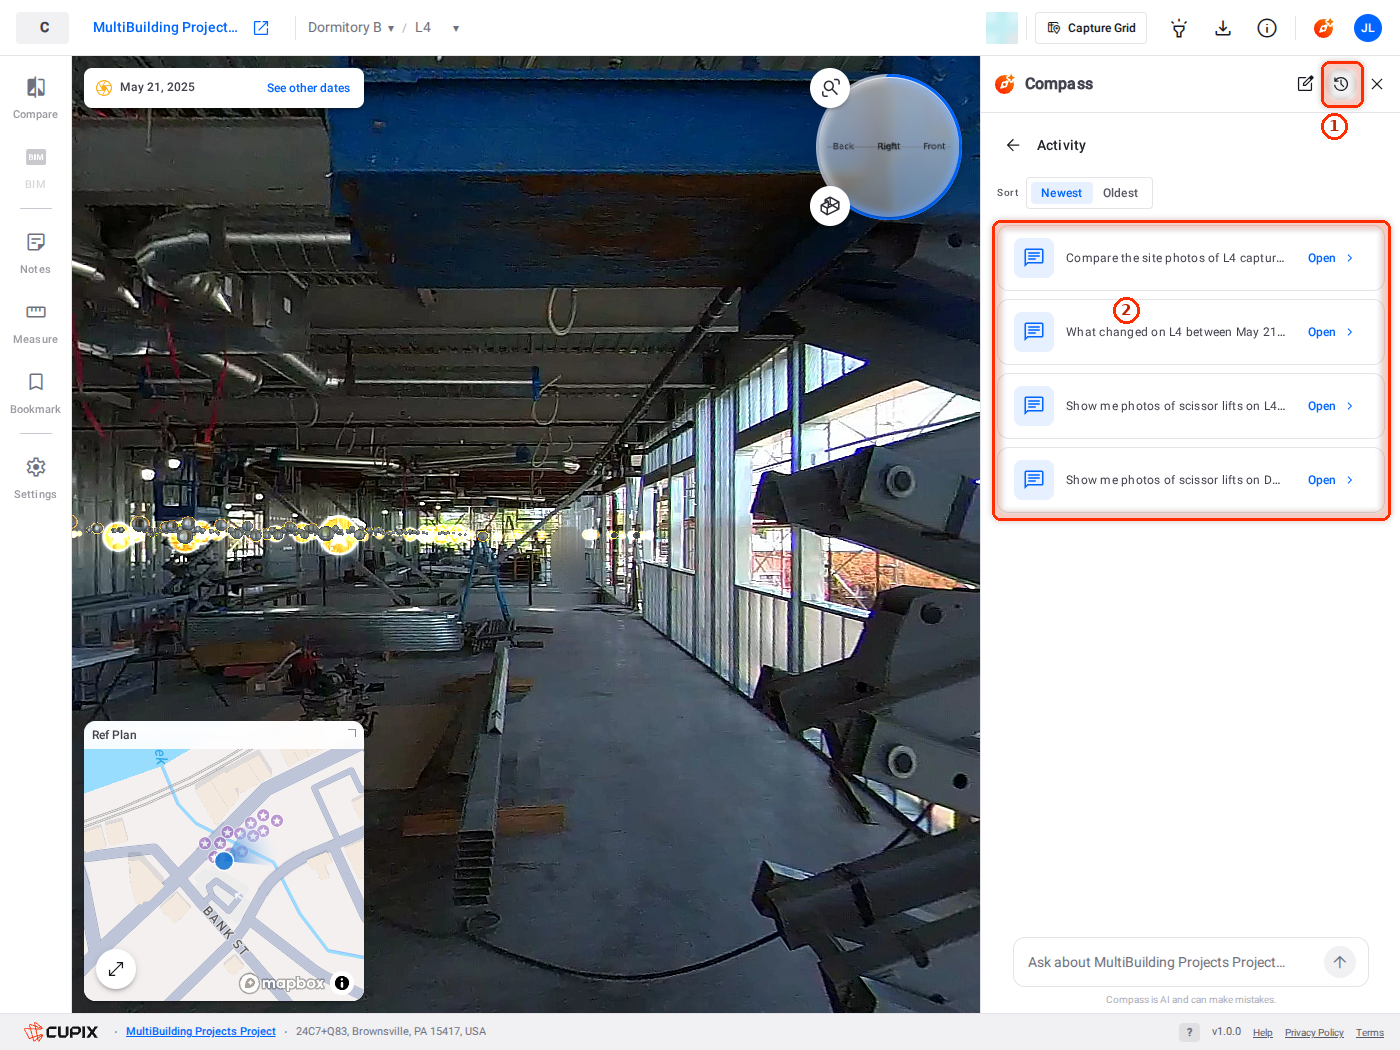Screen dimensions: 1400x1050
Task: Open the JL user avatar menu
Action: tap(1368, 28)
